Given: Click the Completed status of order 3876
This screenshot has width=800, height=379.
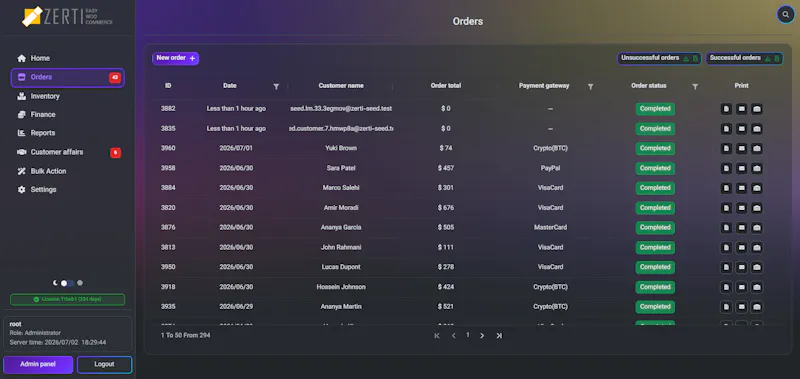Looking at the screenshot, I should point(655,228).
